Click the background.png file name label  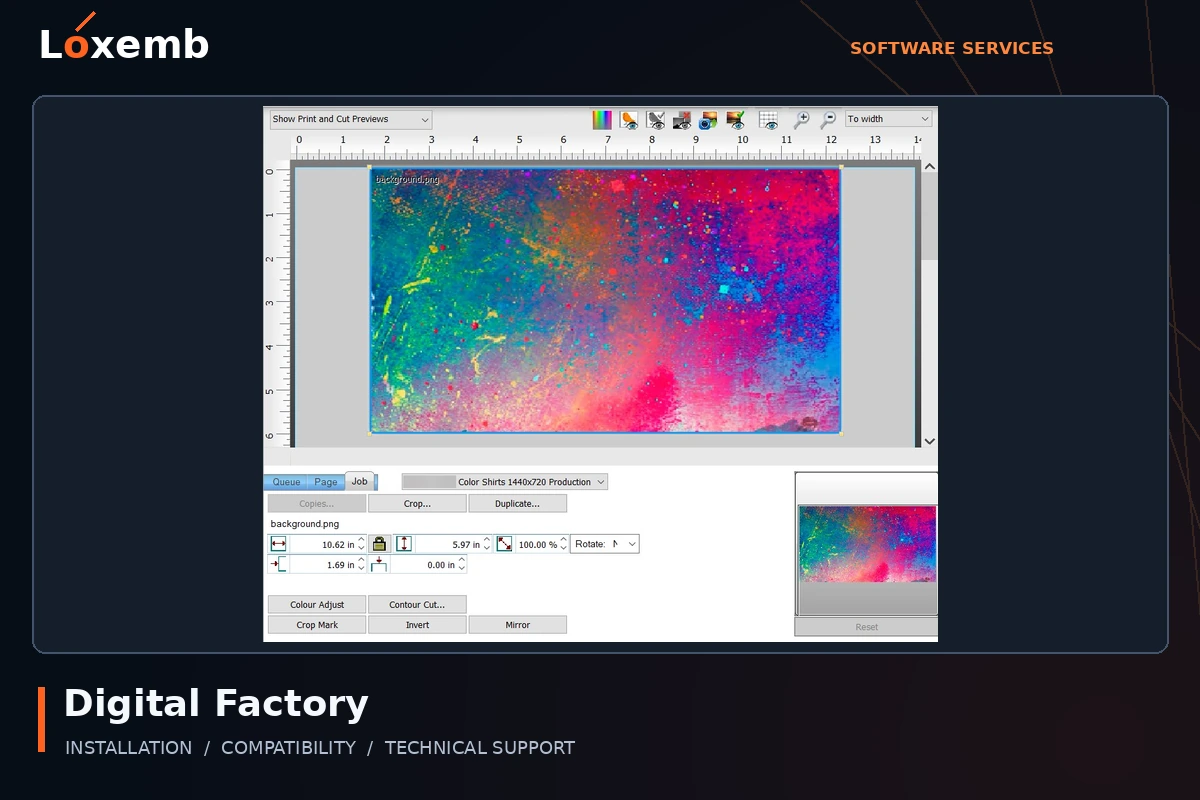(x=305, y=524)
